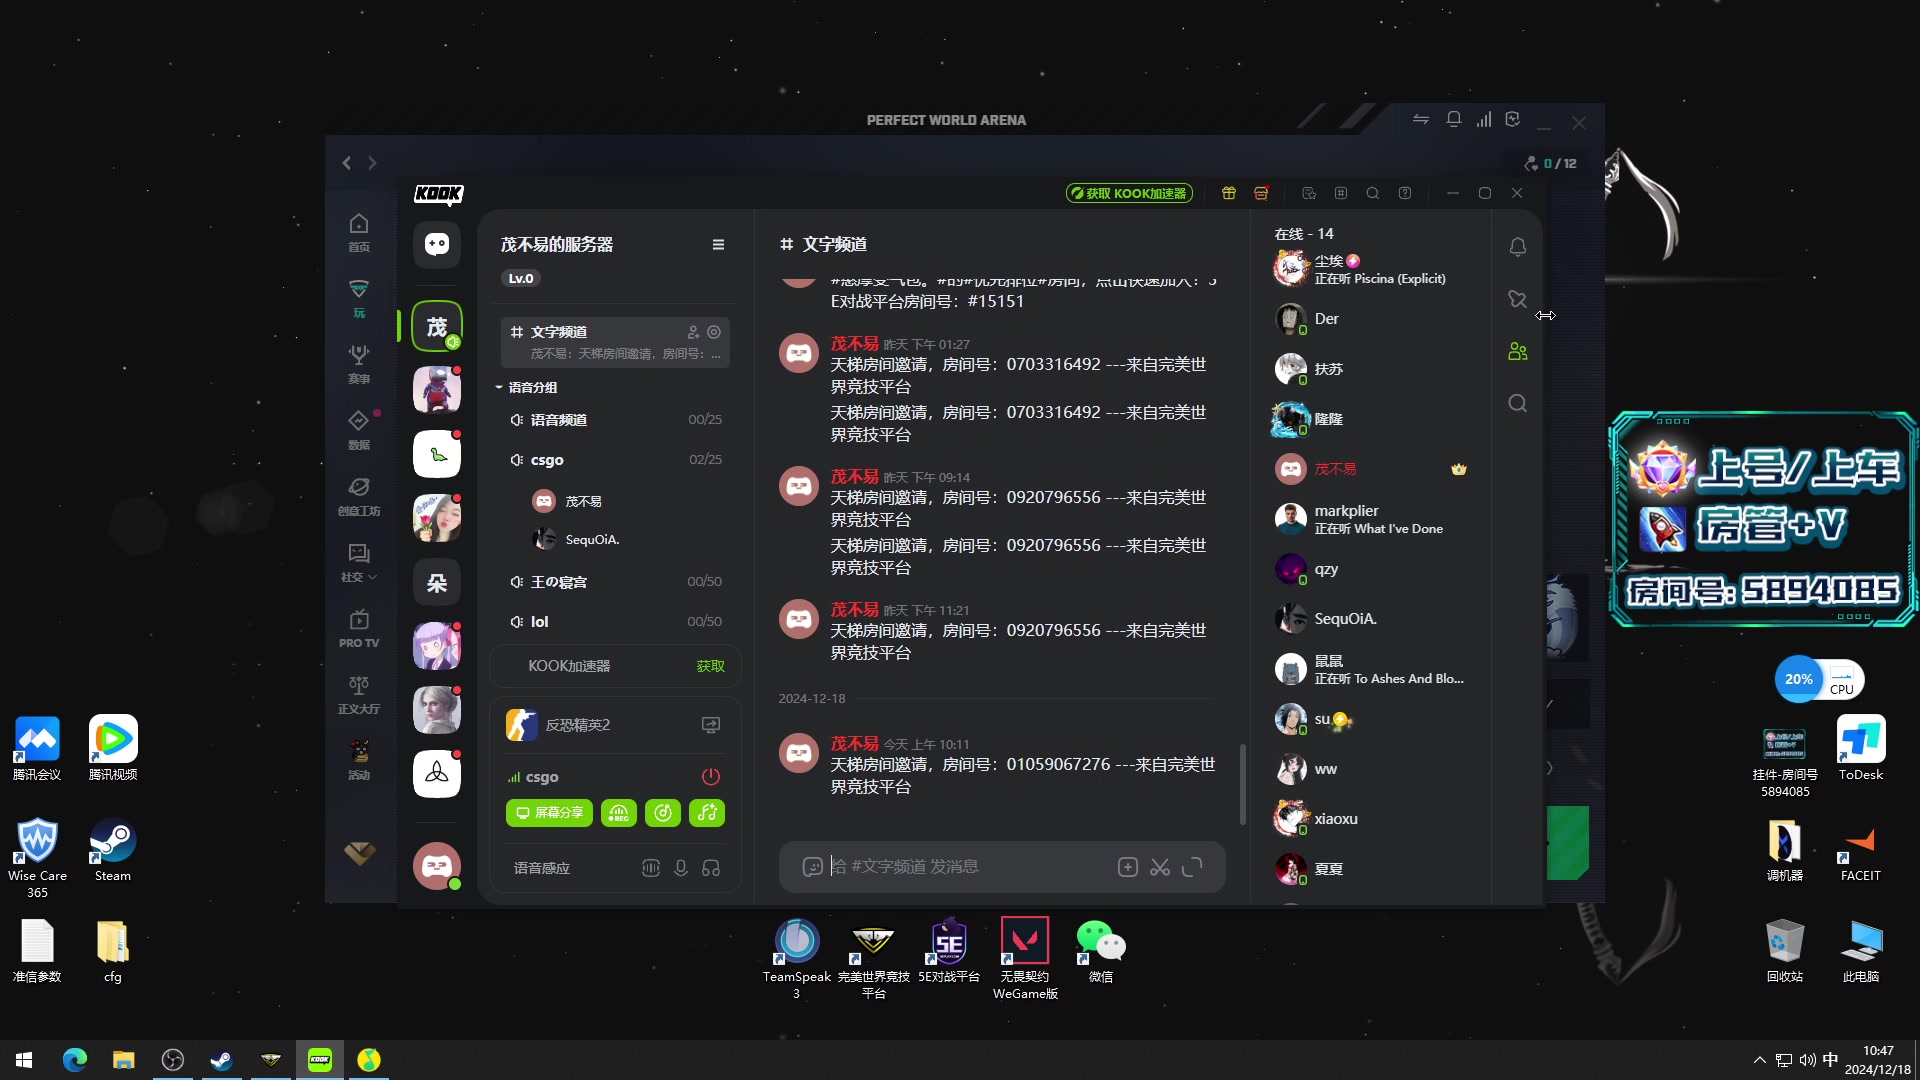The height and width of the screenshot is (1080, 1920).
Task: Join the lol voice channel
Action: point(615,622)
